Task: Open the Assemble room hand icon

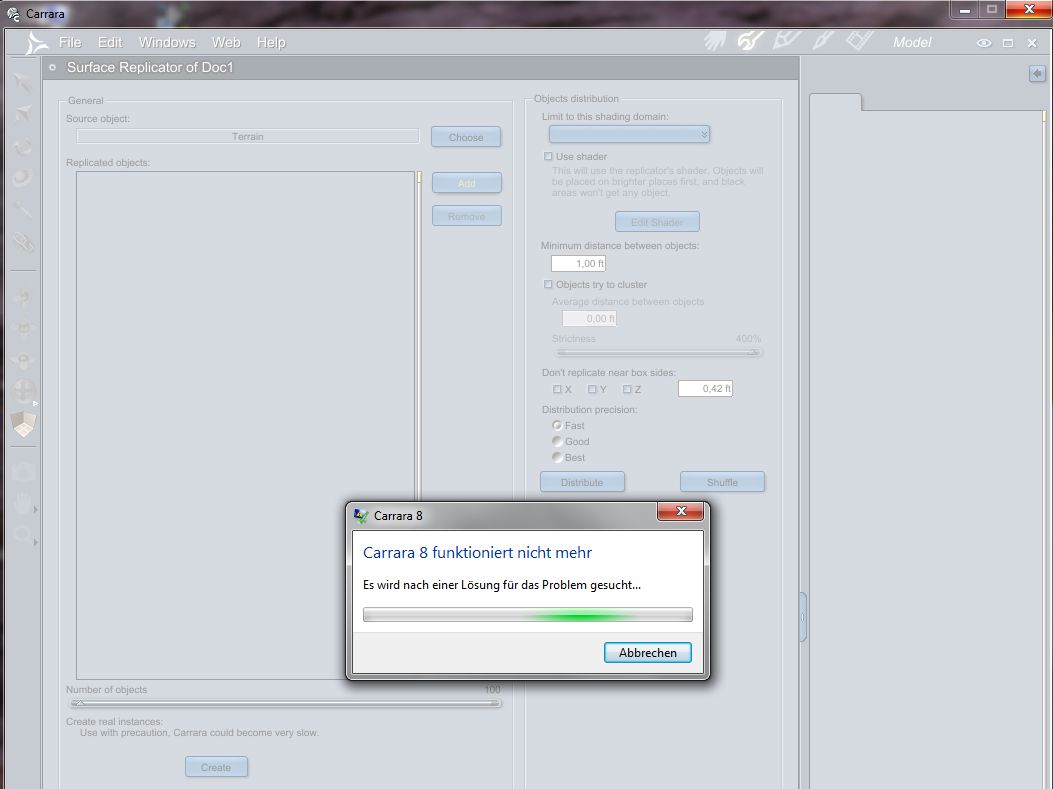Action: click(715, 42)
